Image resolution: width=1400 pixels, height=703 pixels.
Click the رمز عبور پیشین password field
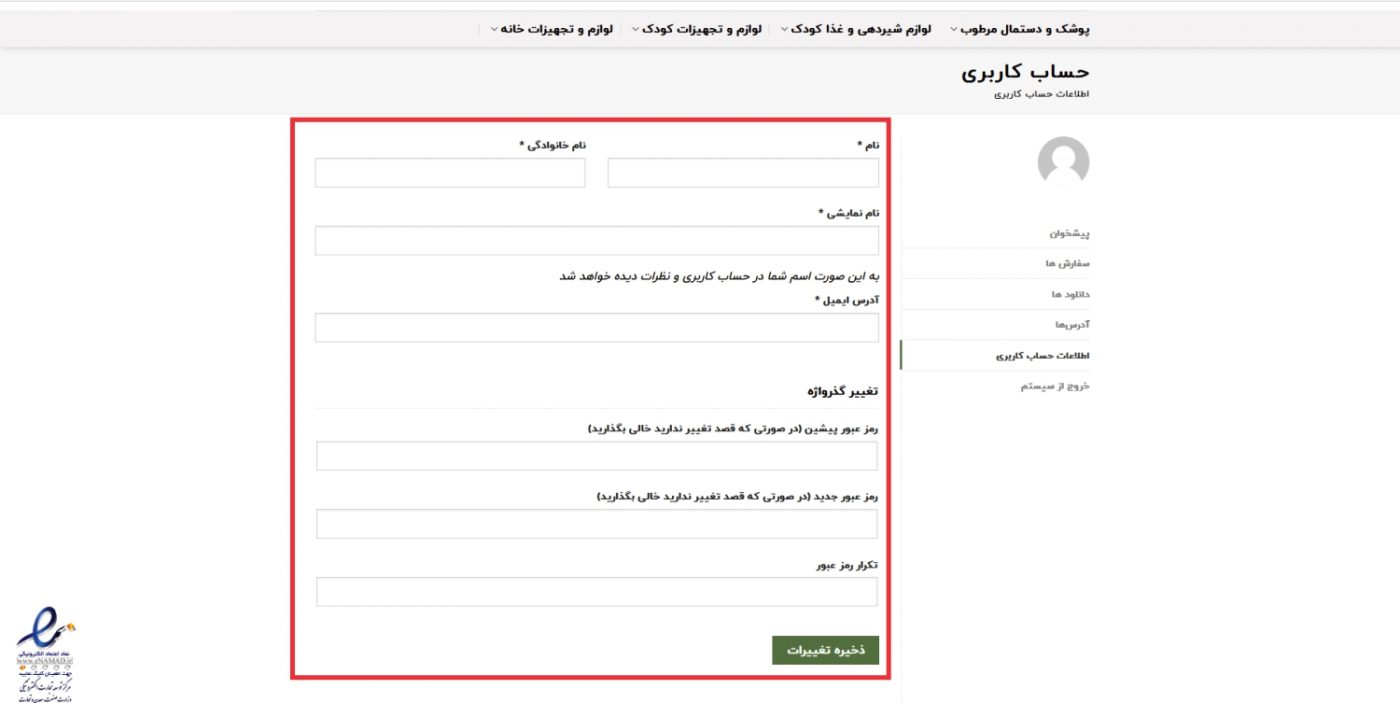click(x=596, y=456)
